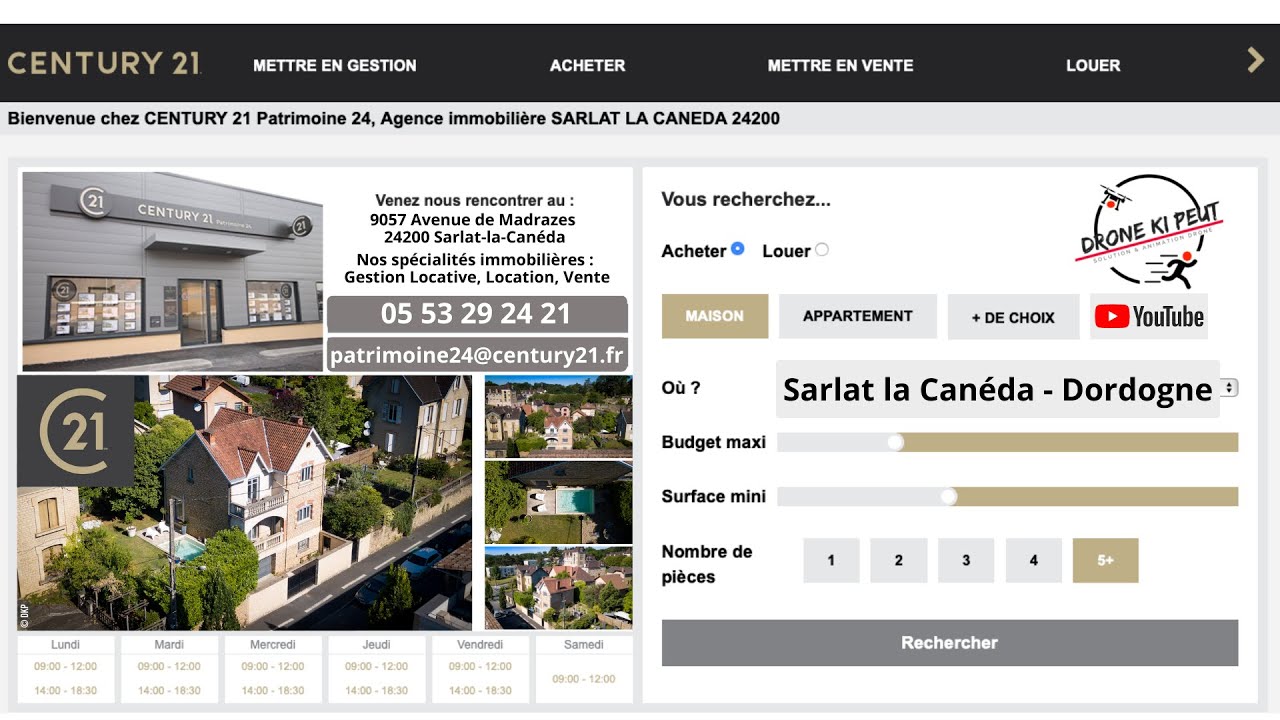This screenshot has width=1280, height=720.
Task: Click the Jeudi opening hours cell
Action: (377, 668)
